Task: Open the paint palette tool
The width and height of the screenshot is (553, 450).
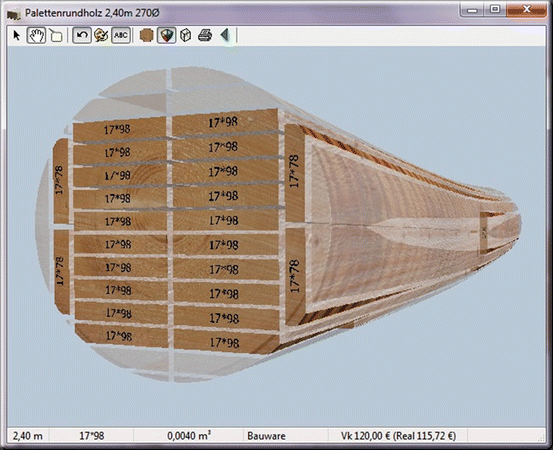Action: [101, 35]
